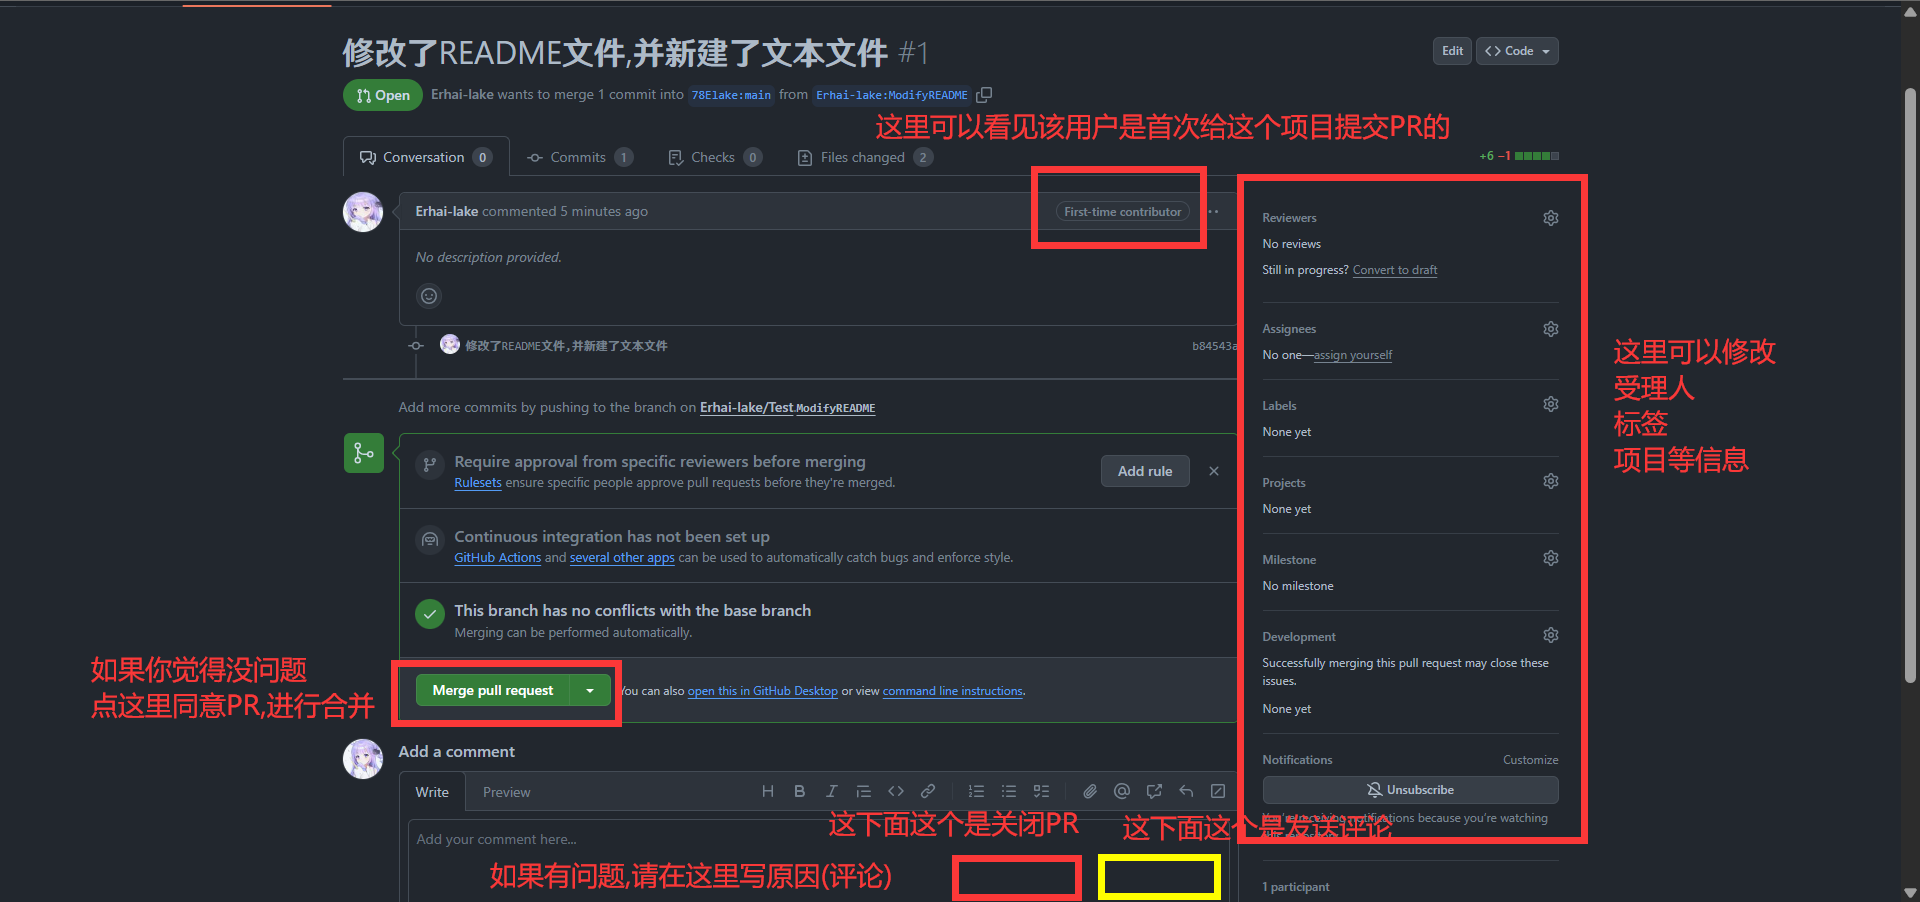Switch to comment Preview tab
Screen dimensions: 1920x902
click(506, 792)
